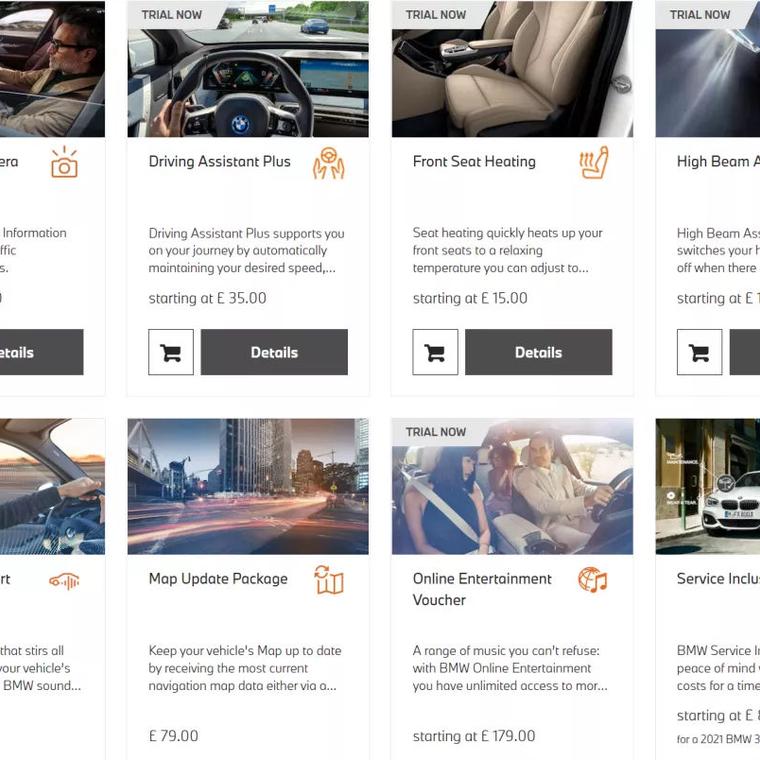The image size is (760, 760).
Task: Click the camera icon
Action: (x=64, y=162)
